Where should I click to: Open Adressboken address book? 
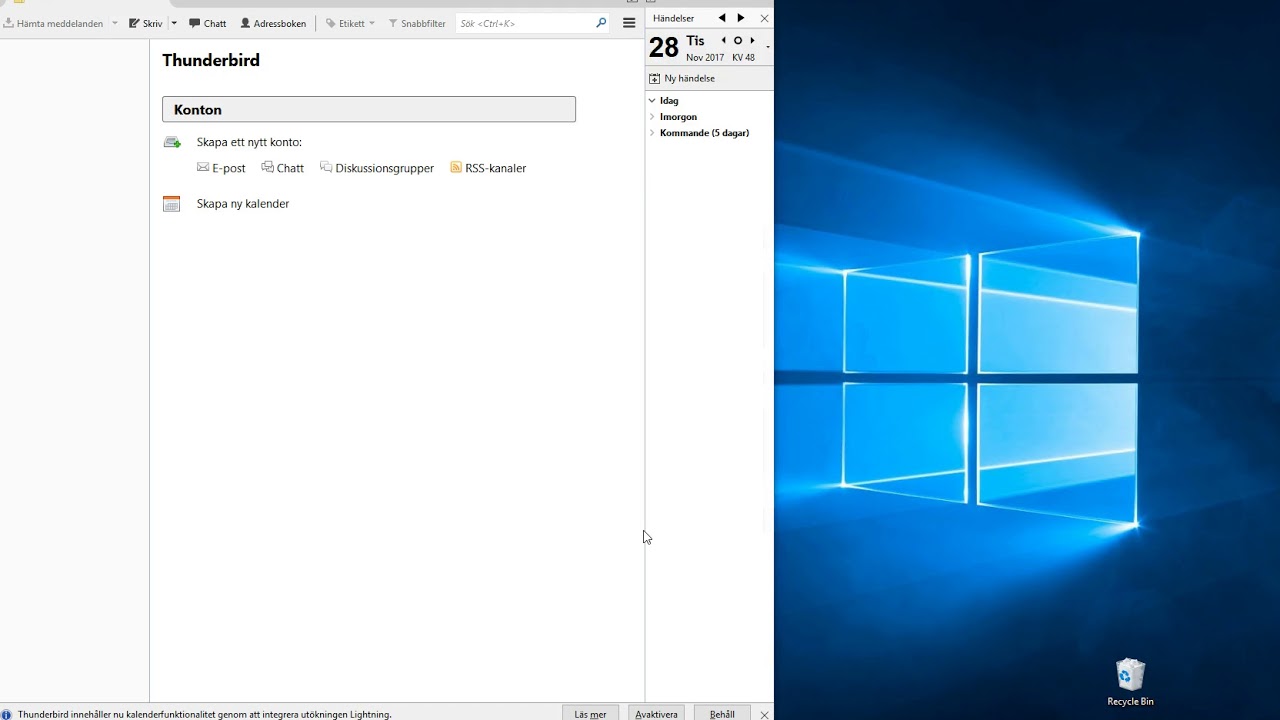[273, 23]
